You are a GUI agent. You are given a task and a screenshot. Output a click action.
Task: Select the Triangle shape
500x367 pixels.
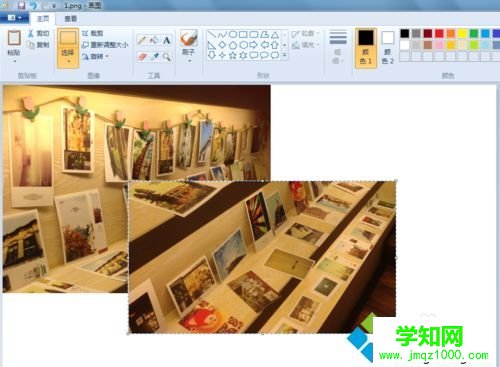point(275,34)
